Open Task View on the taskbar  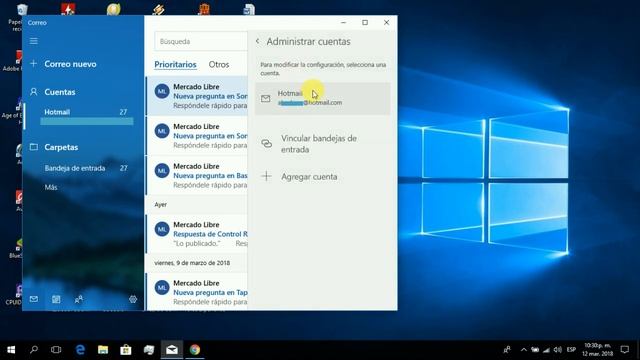tap(56, 350)
